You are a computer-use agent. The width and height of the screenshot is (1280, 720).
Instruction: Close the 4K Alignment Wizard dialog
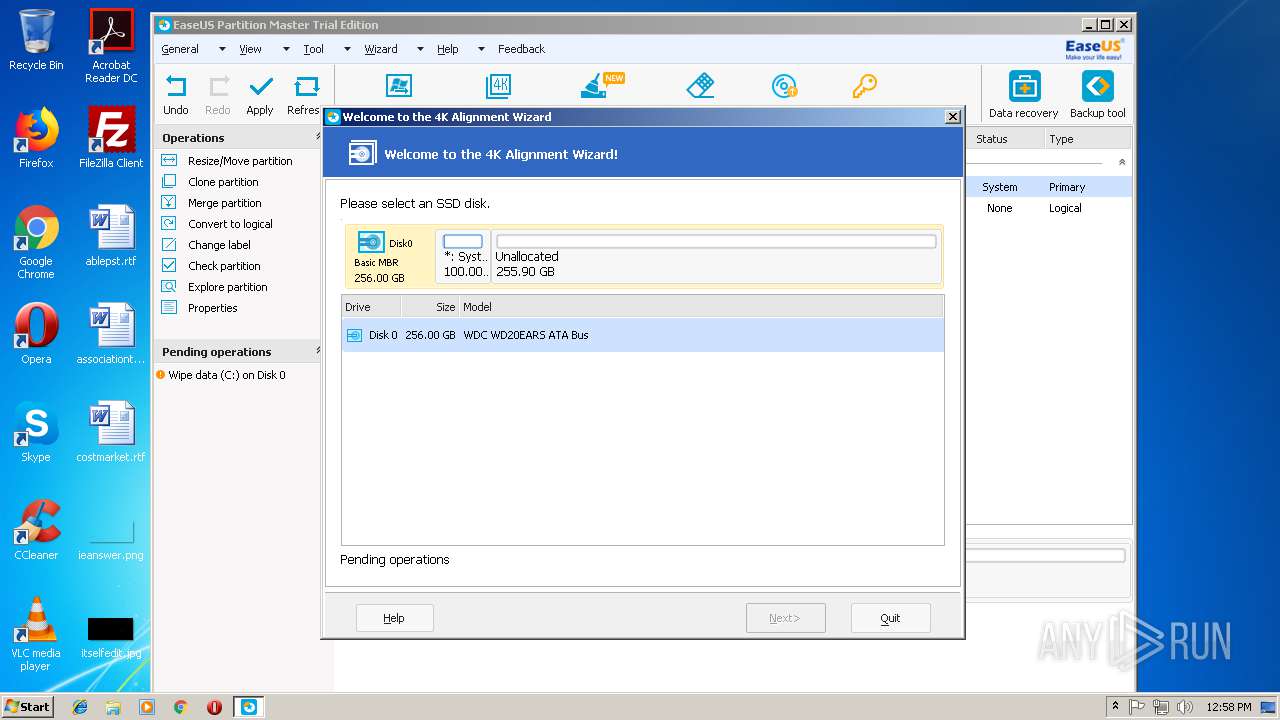[953, 117]
